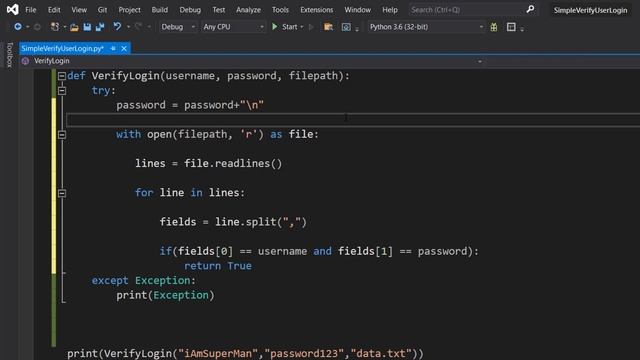This screenshot has width=640, height=360.
Task: Click the greyed Navigate Forward icon
Action: (37, 27)
